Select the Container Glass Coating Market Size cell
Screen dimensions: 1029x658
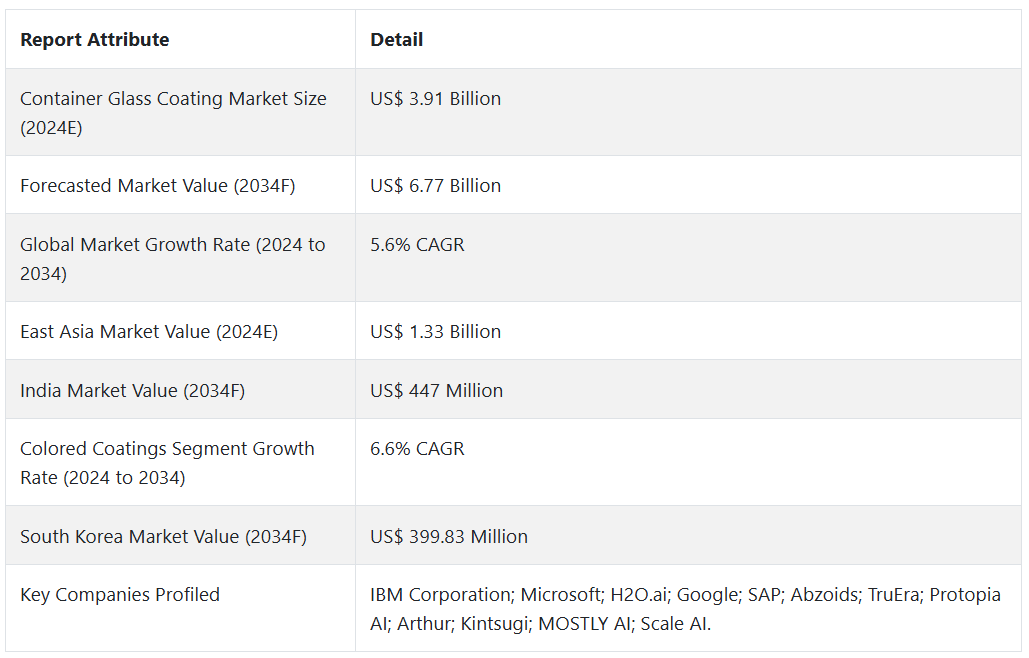(x=173, y=113)
